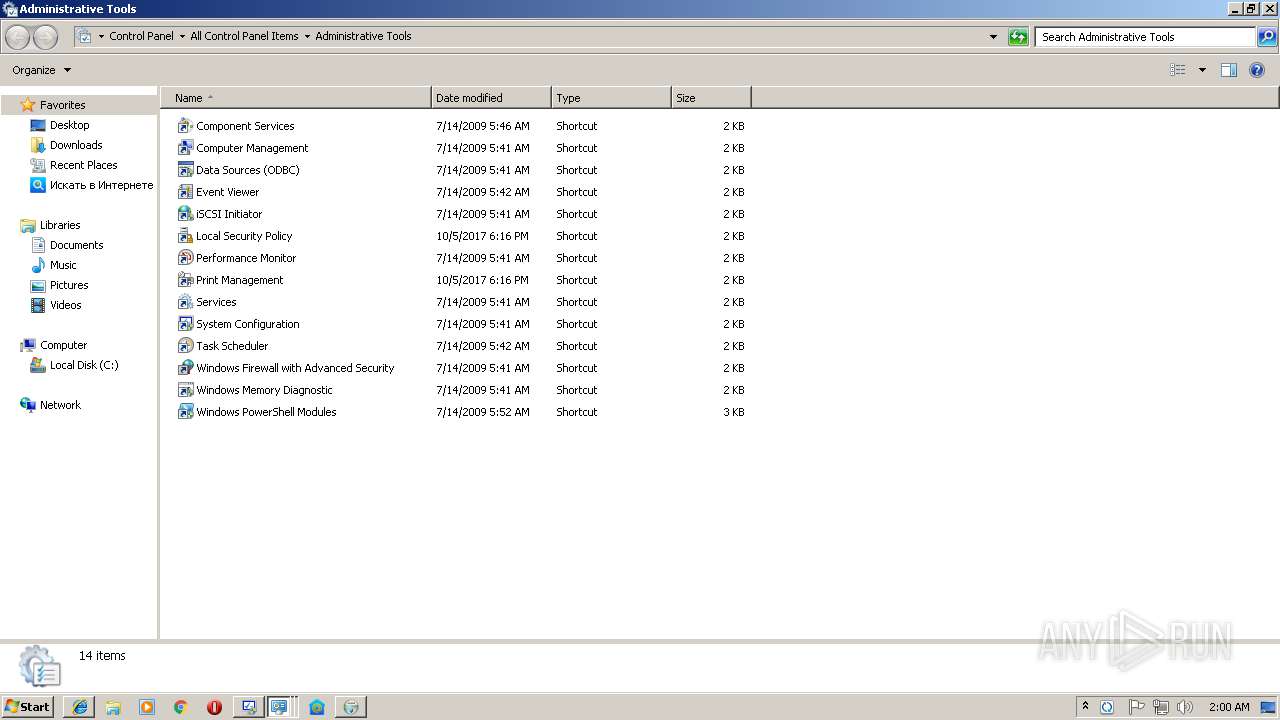The height and width of the screenshot is (720, 1280).
Task: Select the Windows Memory Diagnostic icon
Action: point(185,390)
